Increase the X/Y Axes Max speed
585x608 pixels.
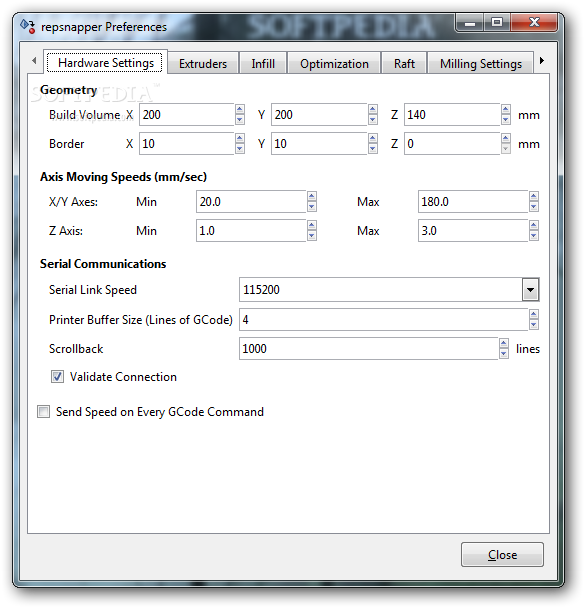coord(534,196)
